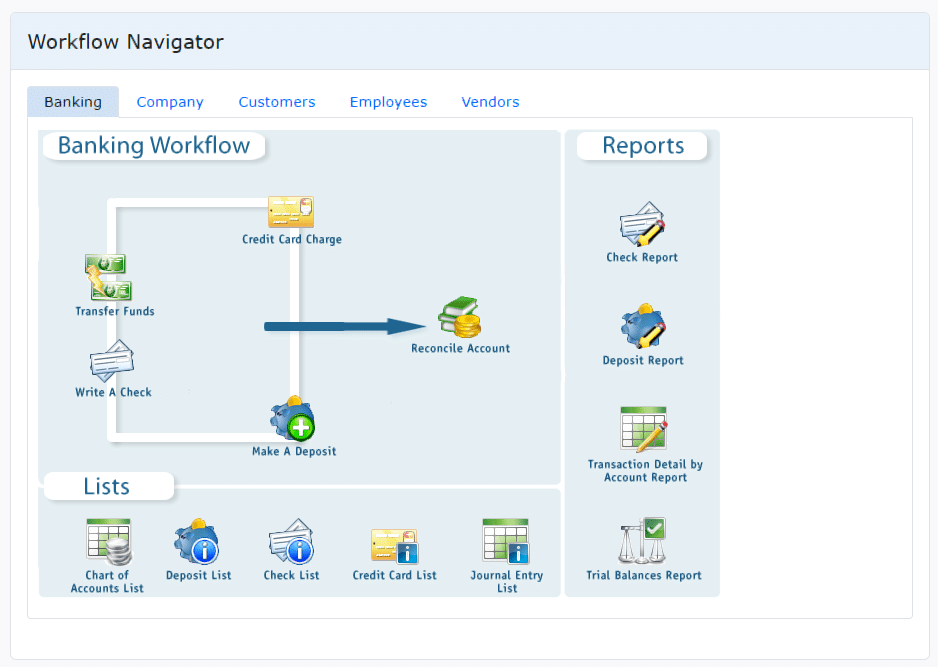
Task: Switch to the Company tab
Action: (170, 102)
